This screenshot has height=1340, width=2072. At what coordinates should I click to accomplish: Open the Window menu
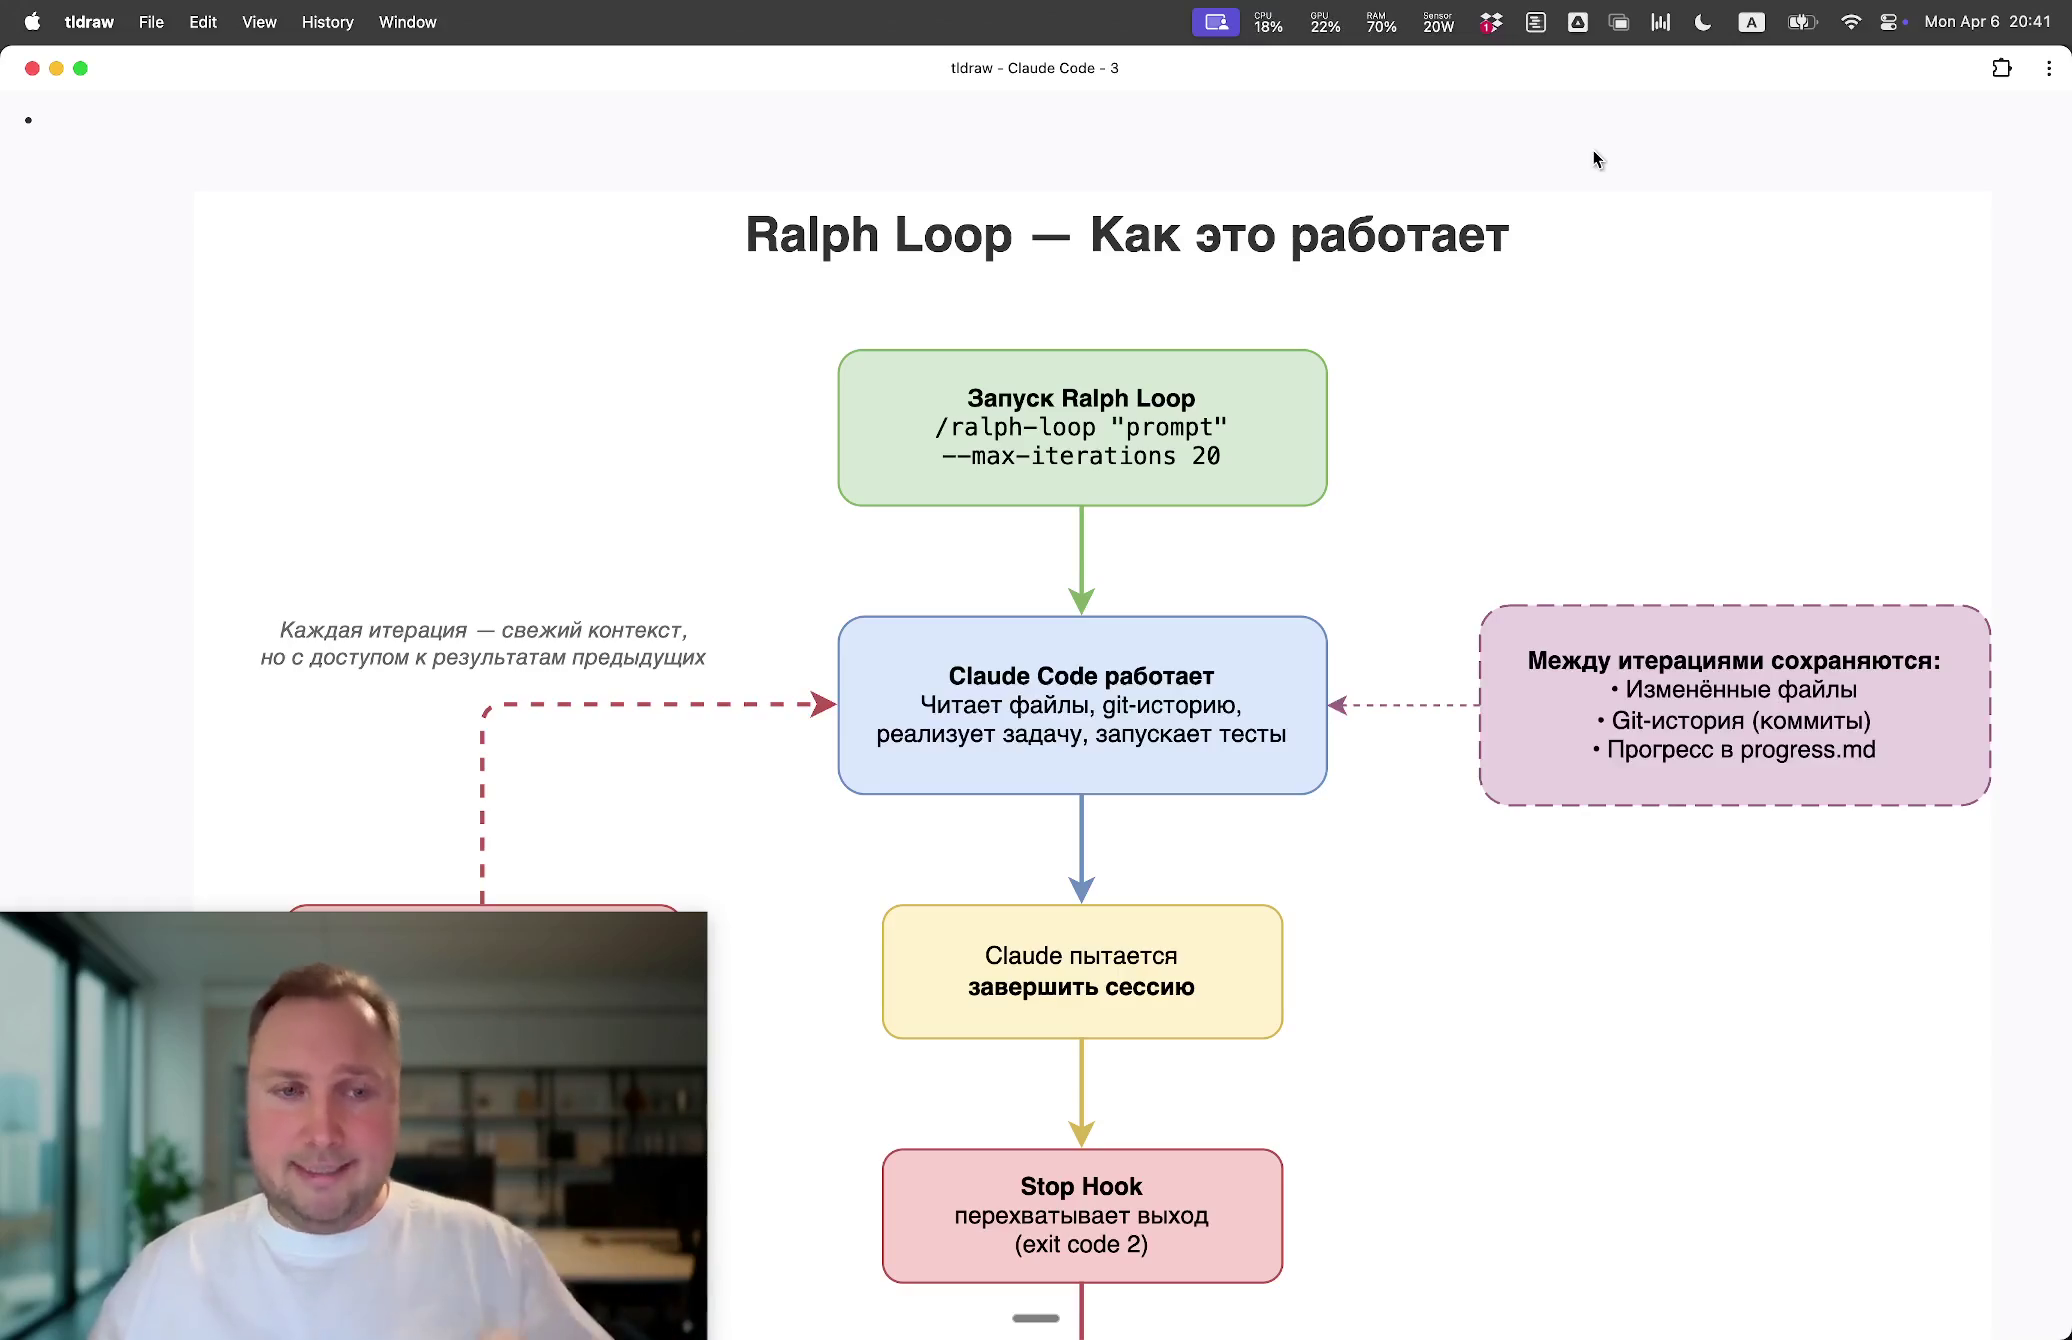coord(407,22)
